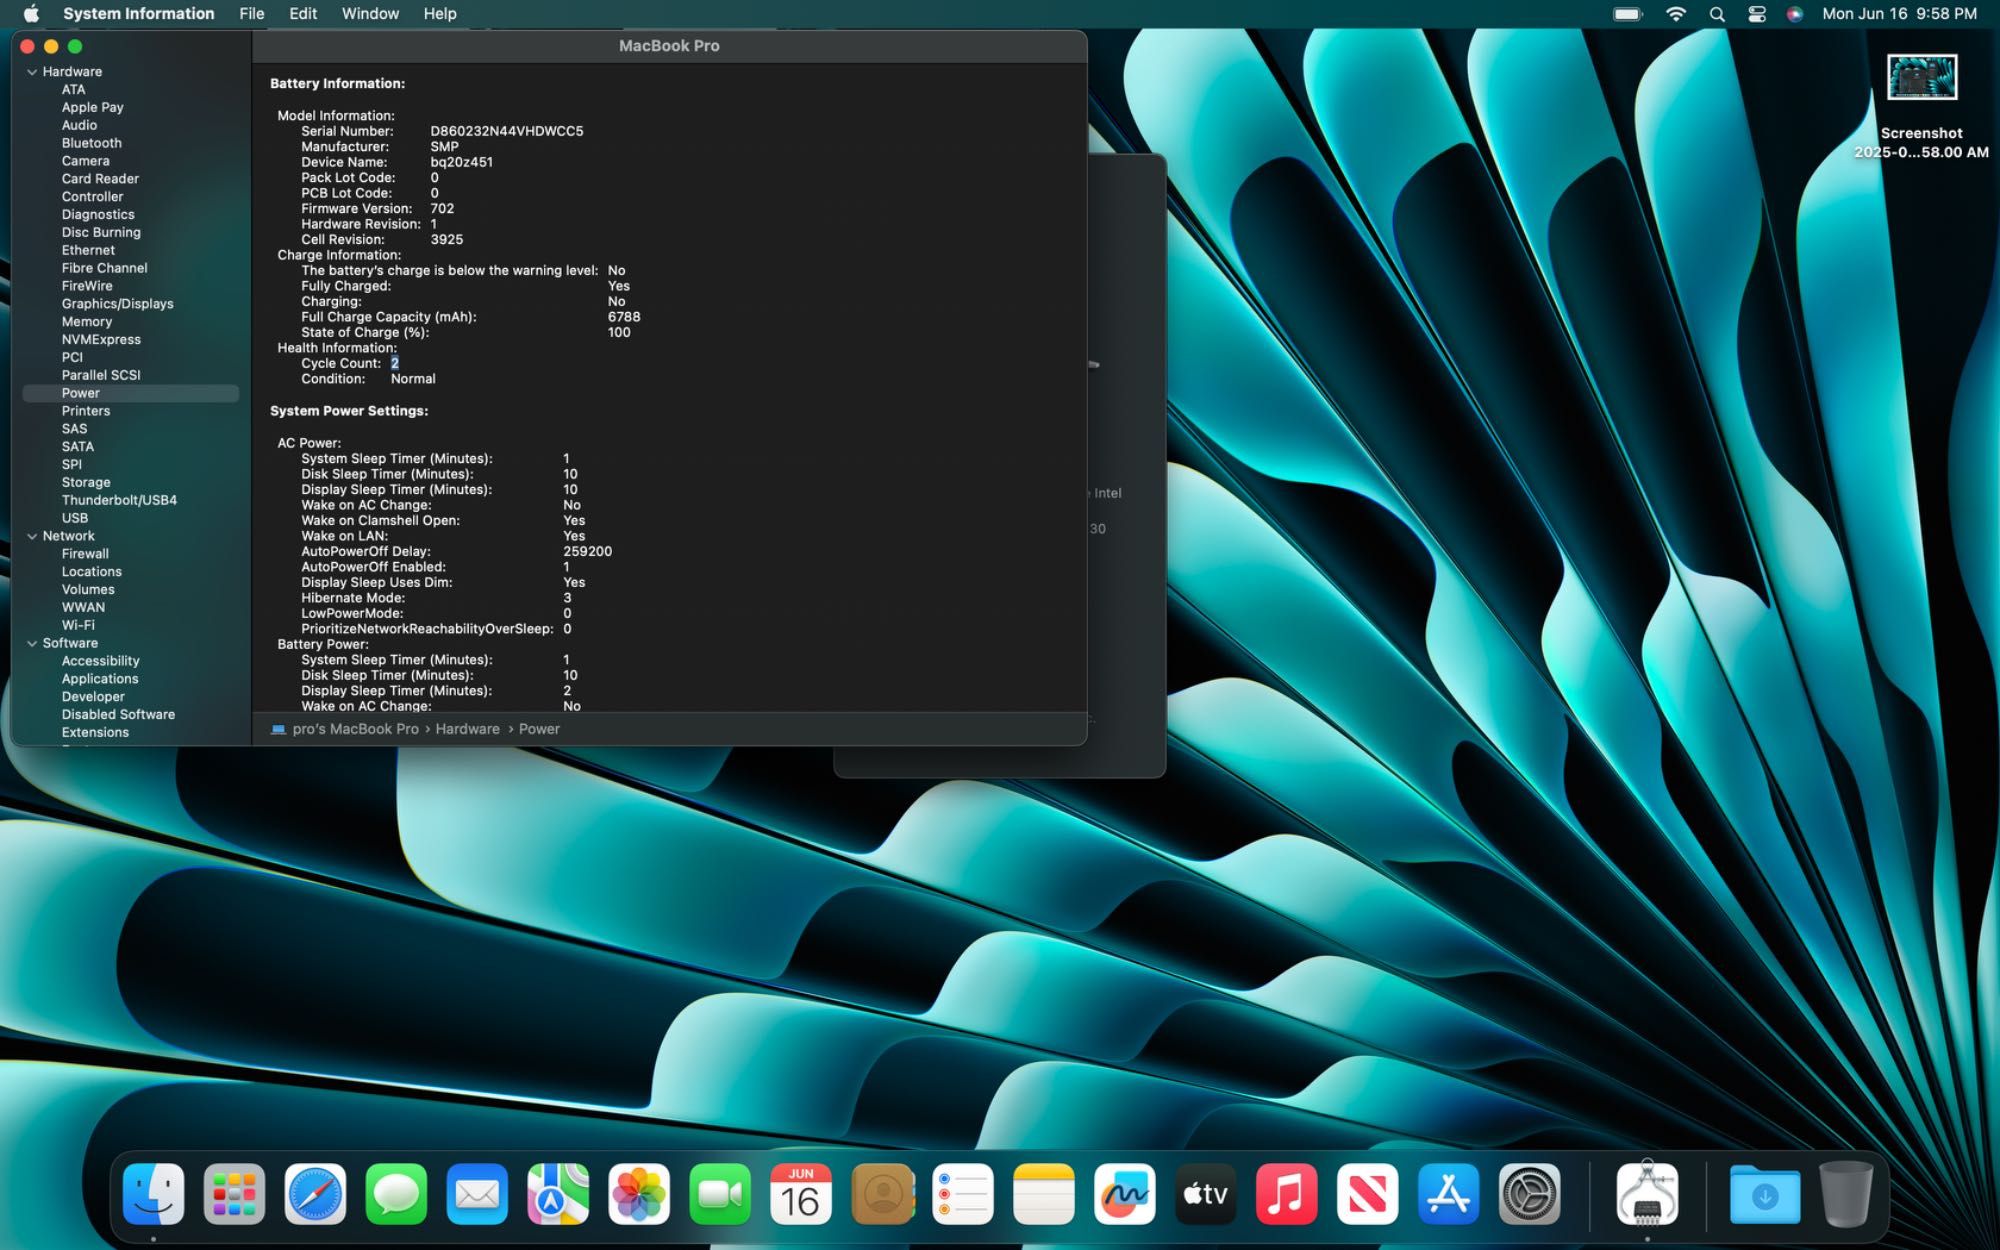
Task: Open Reminders app in Dock
Action: coord(963,1194)
